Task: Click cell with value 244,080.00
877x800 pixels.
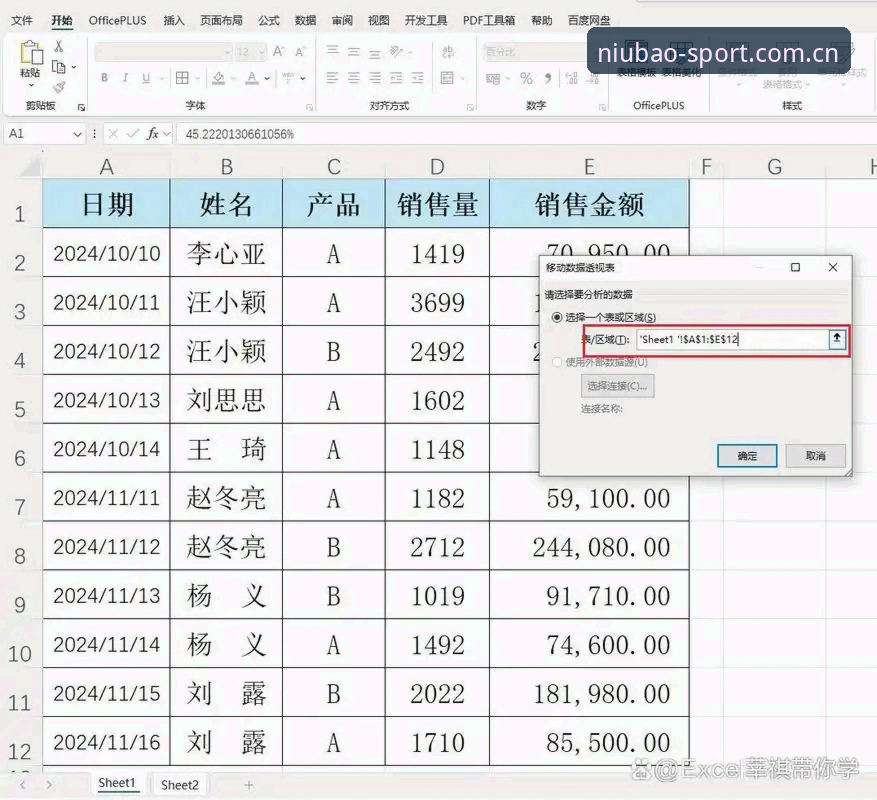Action: pyautogui.click(x=590, y=546)
